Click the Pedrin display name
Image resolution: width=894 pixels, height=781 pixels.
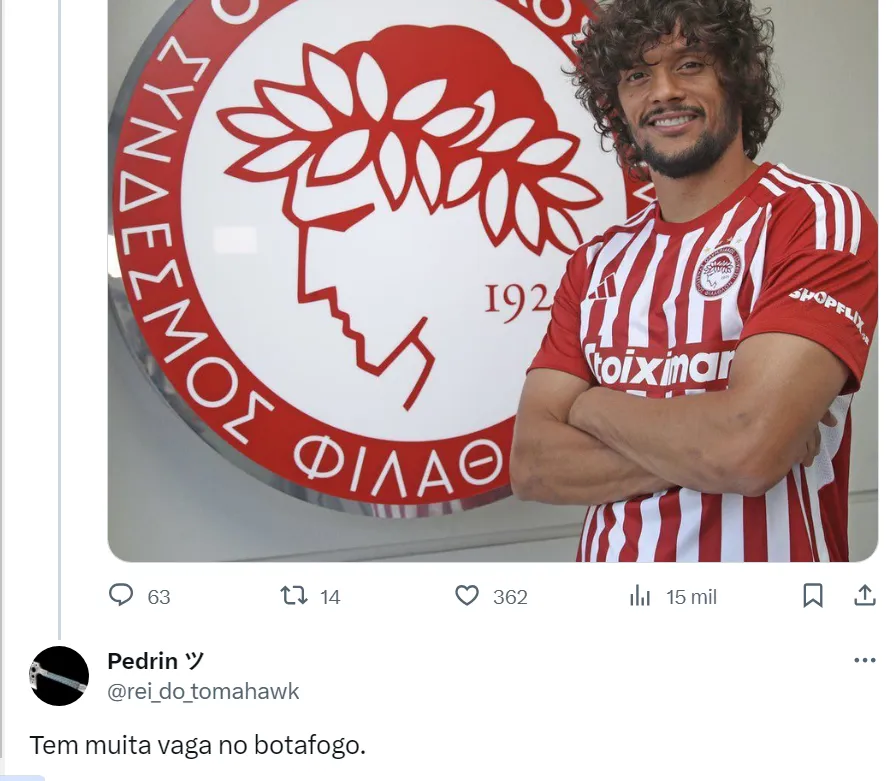click(143, 661)
